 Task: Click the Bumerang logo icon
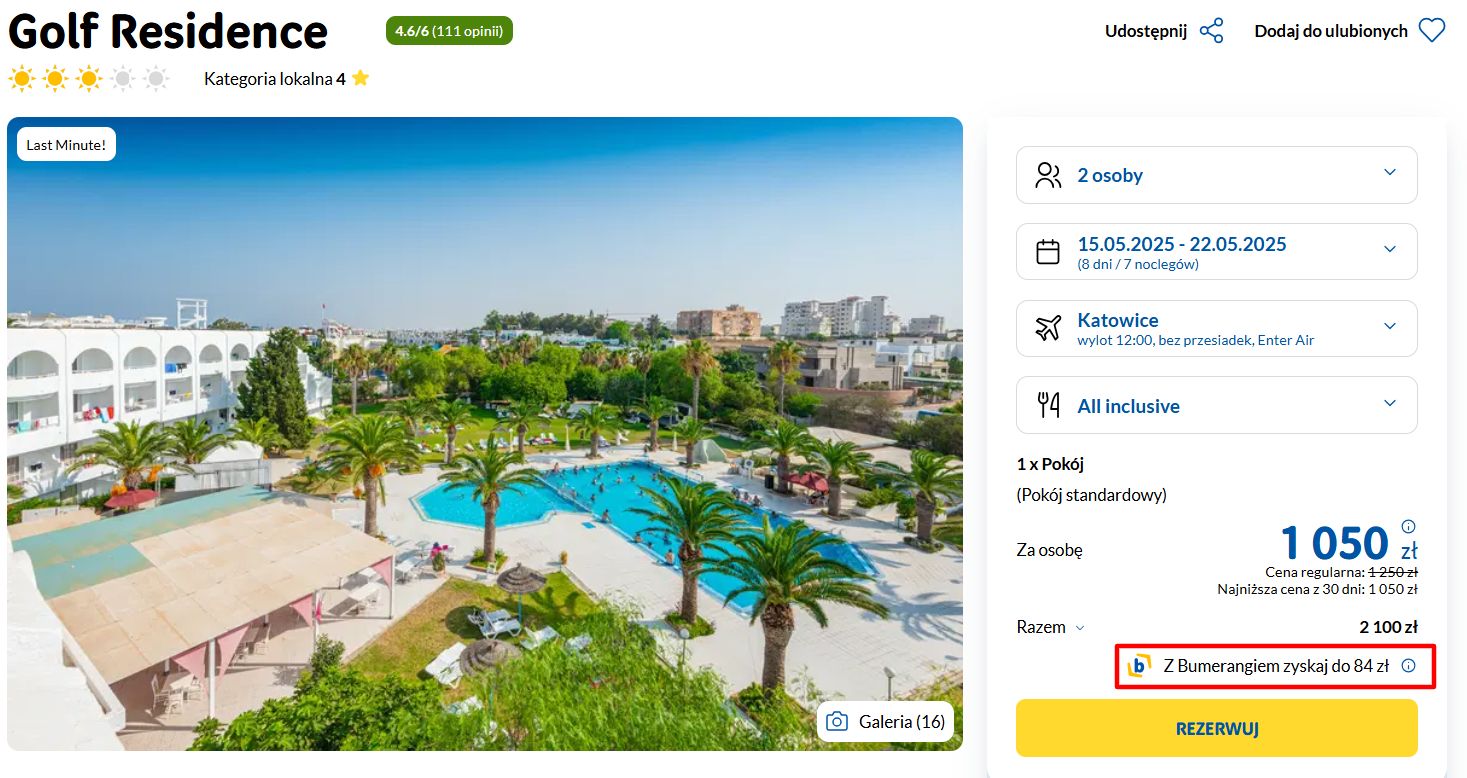tap(1139, 666)
